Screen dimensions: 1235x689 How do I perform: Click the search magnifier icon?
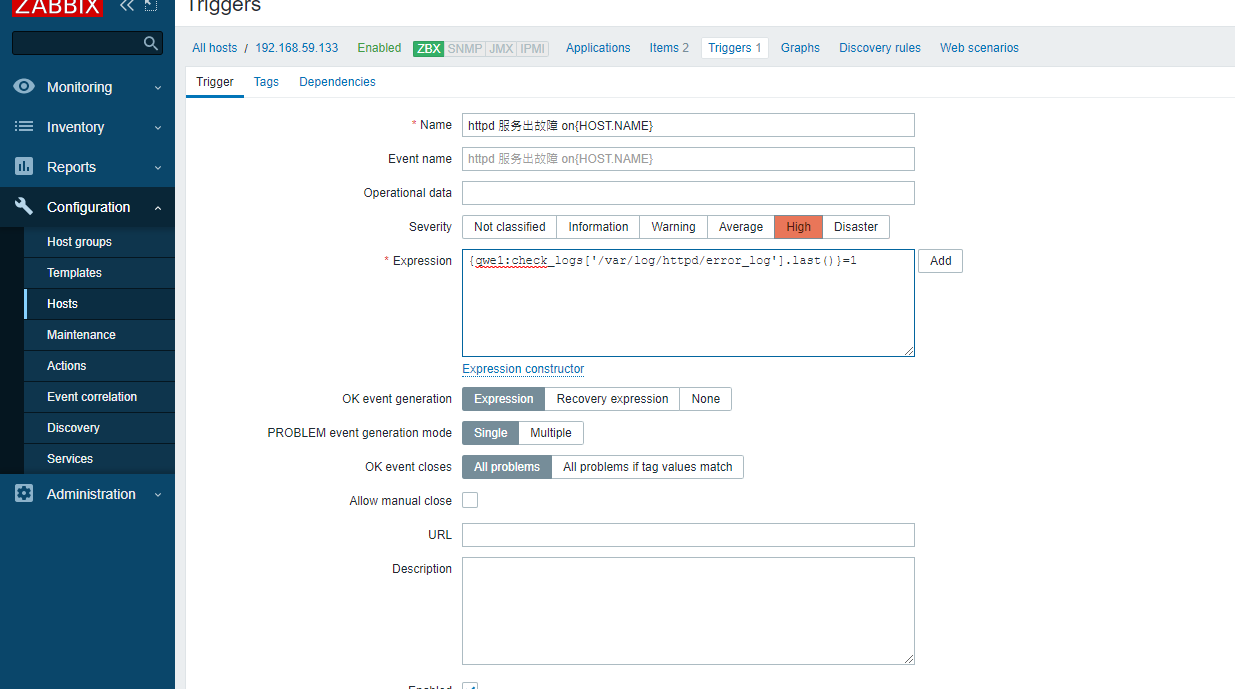point(151,43)
